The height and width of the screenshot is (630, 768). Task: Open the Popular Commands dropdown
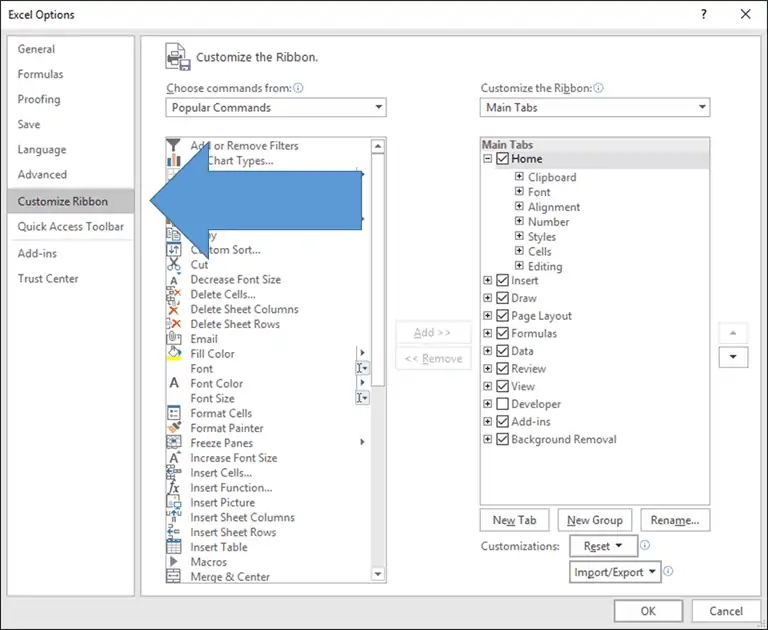pyautogui.click(x=276, y=107)
